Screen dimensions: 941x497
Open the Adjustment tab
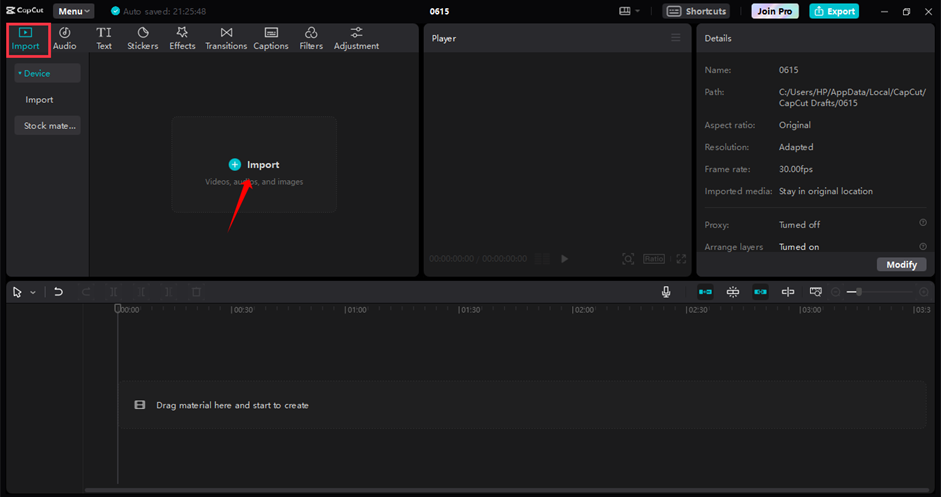[x=356, y=39]
